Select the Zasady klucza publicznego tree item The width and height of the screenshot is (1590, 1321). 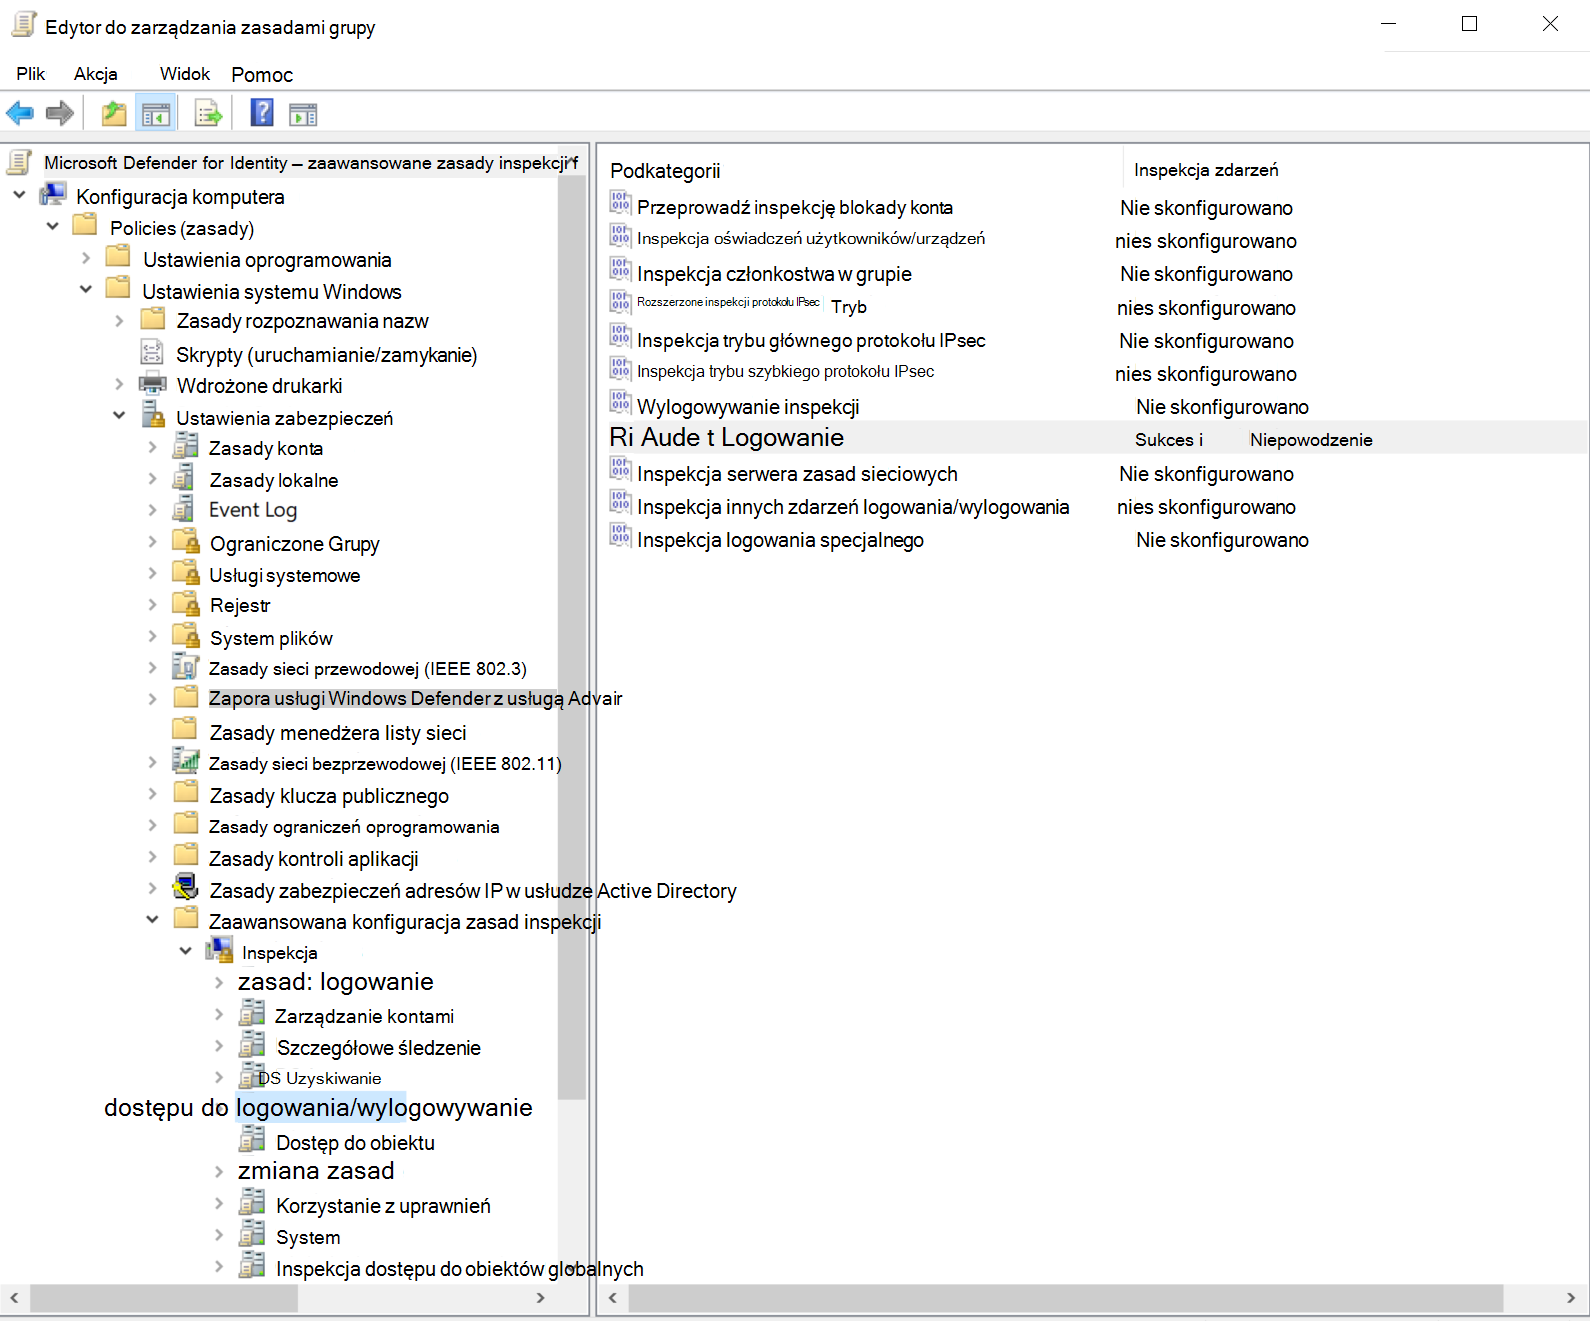coord(329,796)
